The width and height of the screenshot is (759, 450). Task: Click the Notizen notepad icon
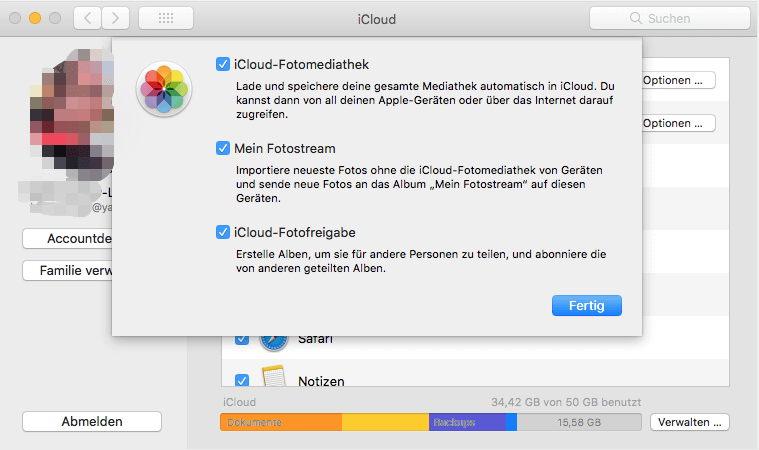[x=273, y=380]
